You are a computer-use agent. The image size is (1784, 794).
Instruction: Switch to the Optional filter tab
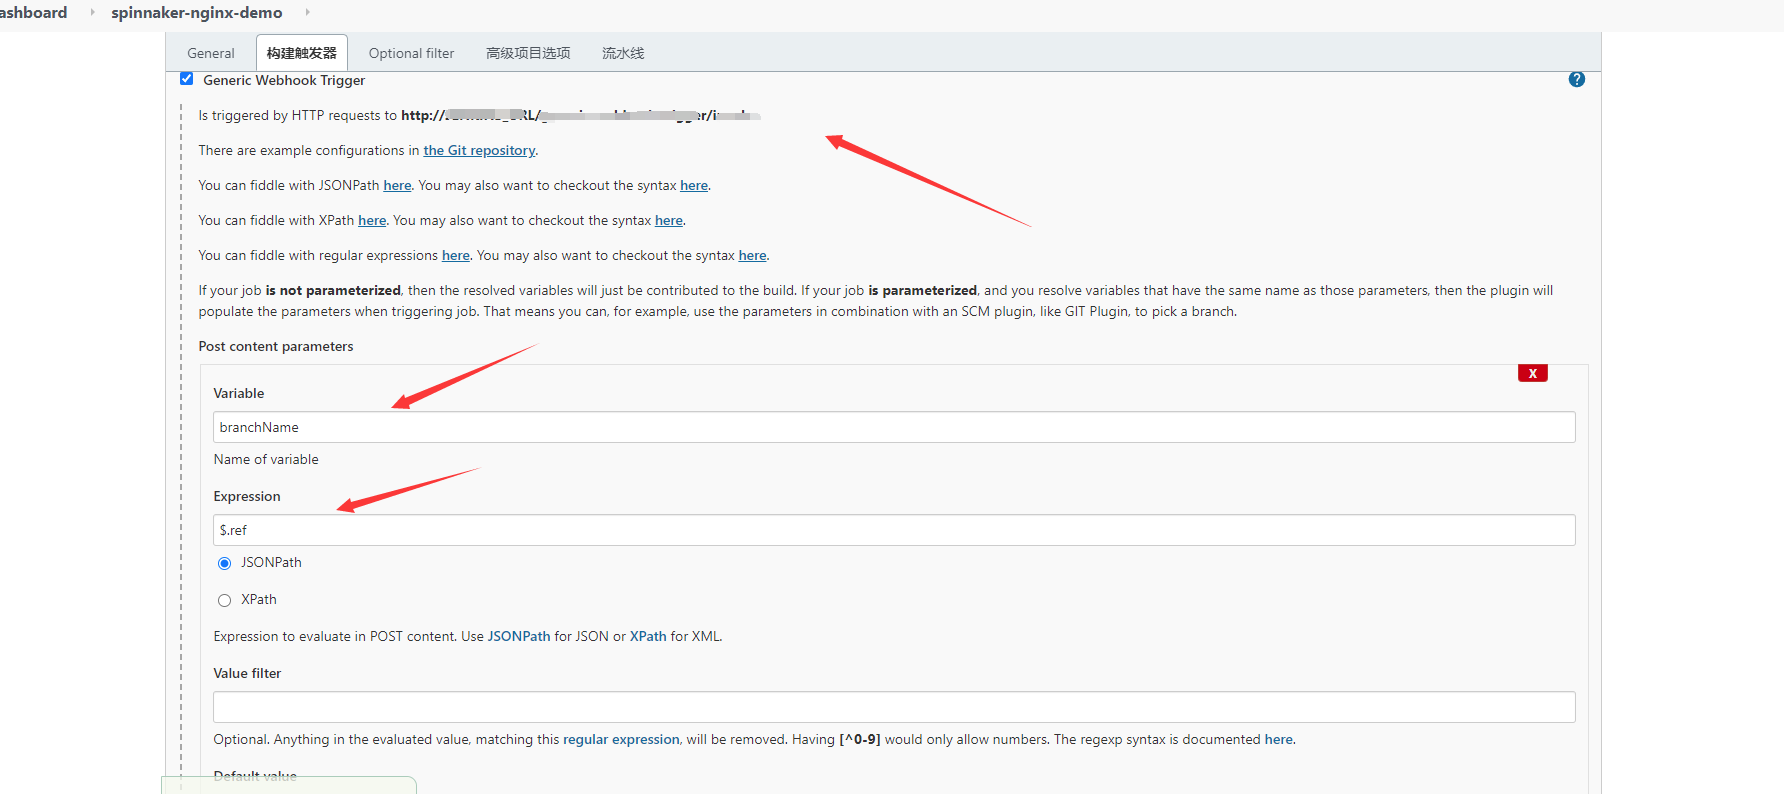(x=411, y=53)
